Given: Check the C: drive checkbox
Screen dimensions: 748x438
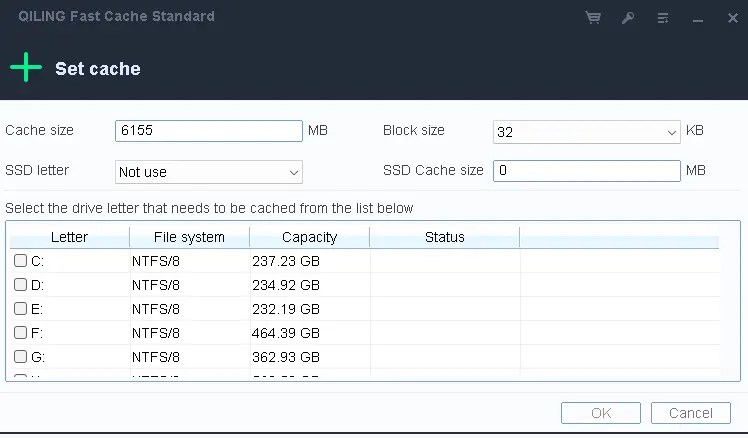Looking at the screenshot, I should tap(20, 261).
